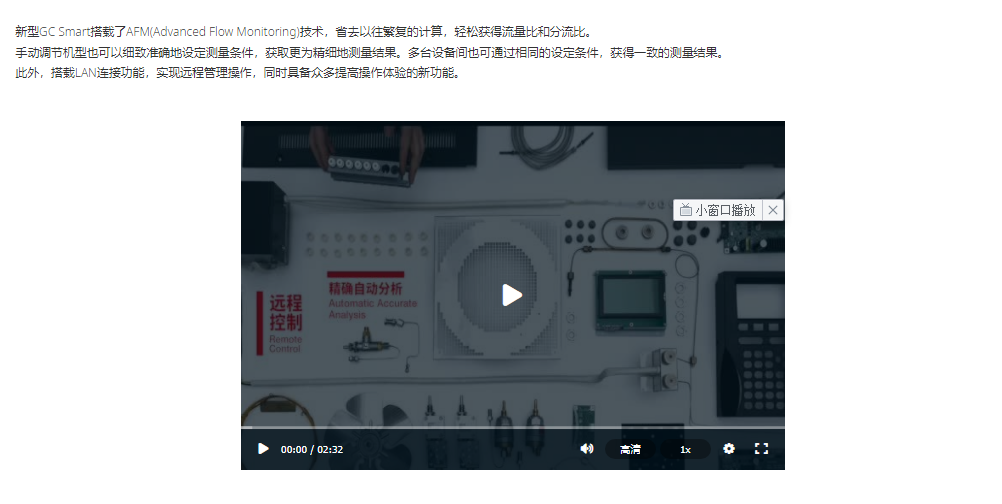Seek using the video progress bar
The width and height of the screenshot is (1002, 504).
[x=513, y=427]
